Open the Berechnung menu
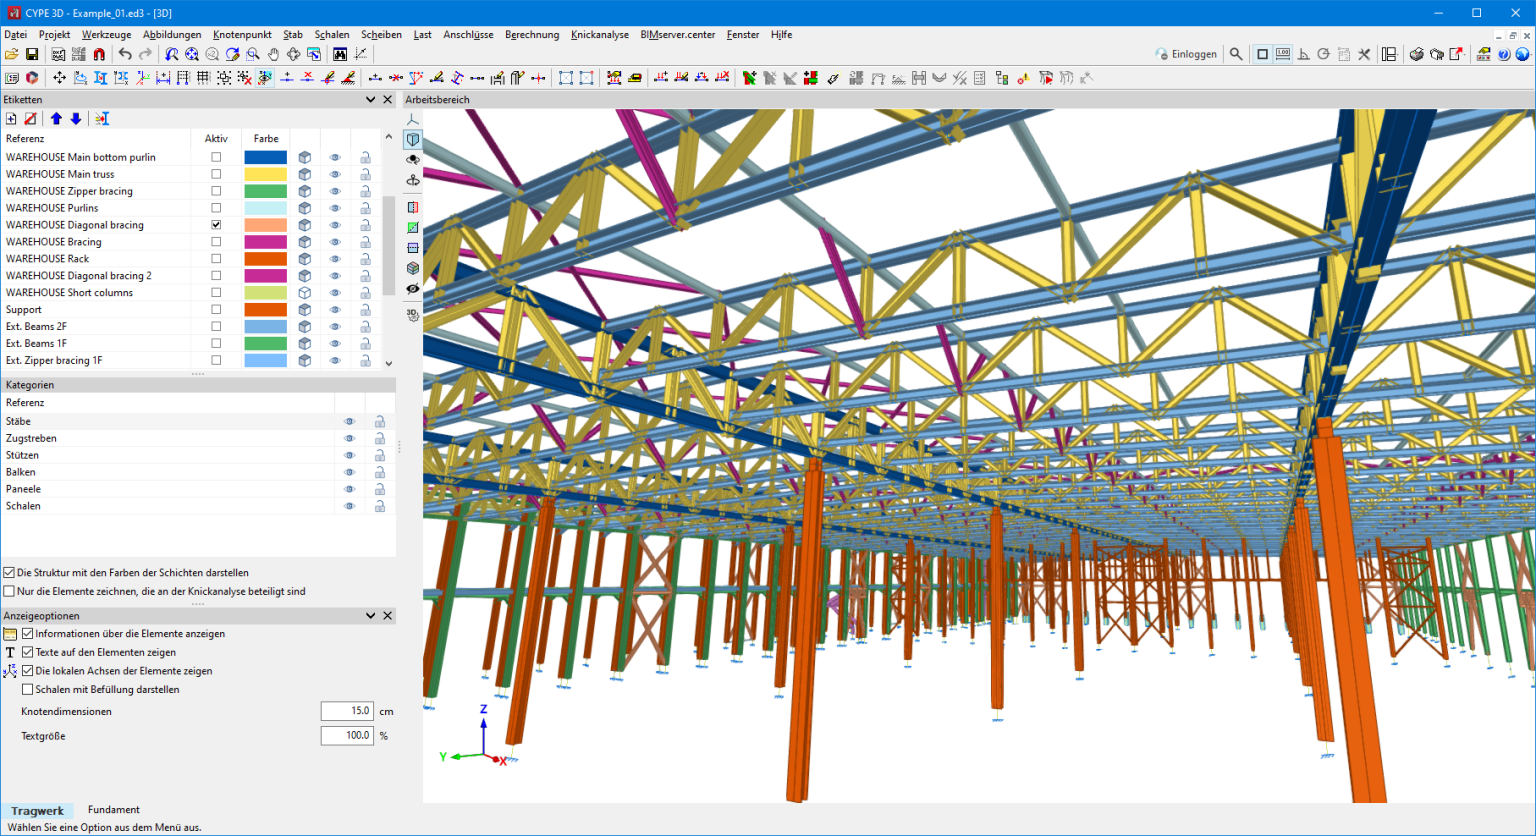Screen dimensions: 1536x836 532,34
